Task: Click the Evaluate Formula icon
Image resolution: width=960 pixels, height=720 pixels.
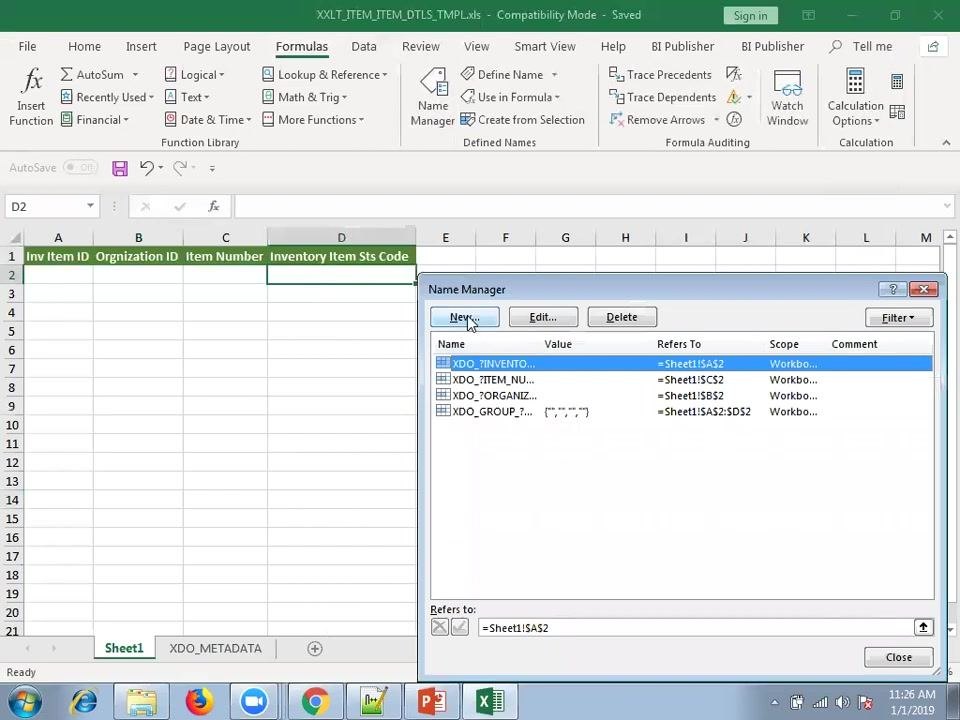Action: coord(734,119)
